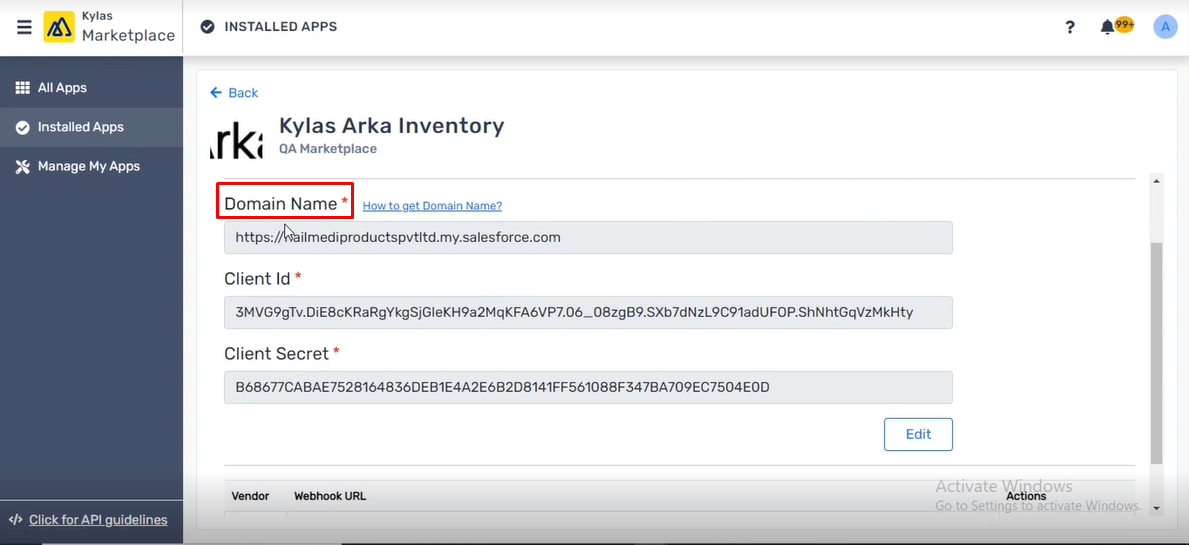The image size is (1189, 545).
Task: Click the Webhook URL column header
Action: click(330, 496)
